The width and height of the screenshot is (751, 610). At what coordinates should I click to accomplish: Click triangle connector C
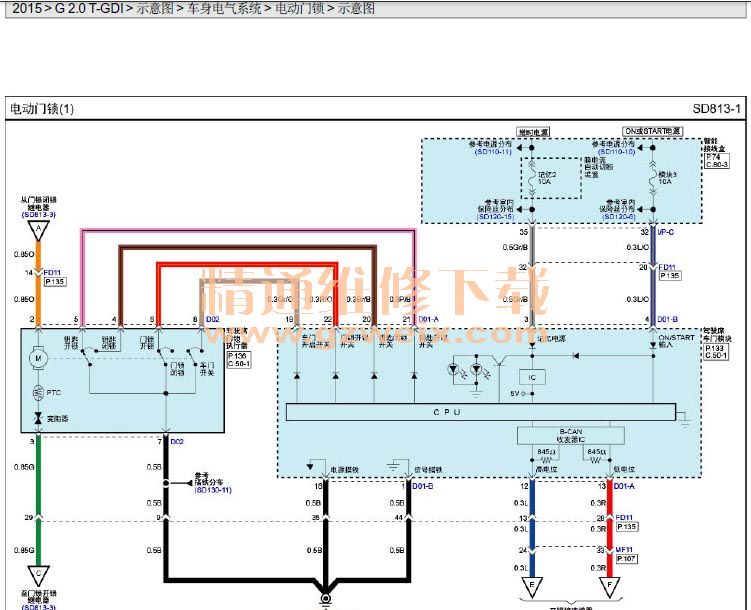coord(38,575)
